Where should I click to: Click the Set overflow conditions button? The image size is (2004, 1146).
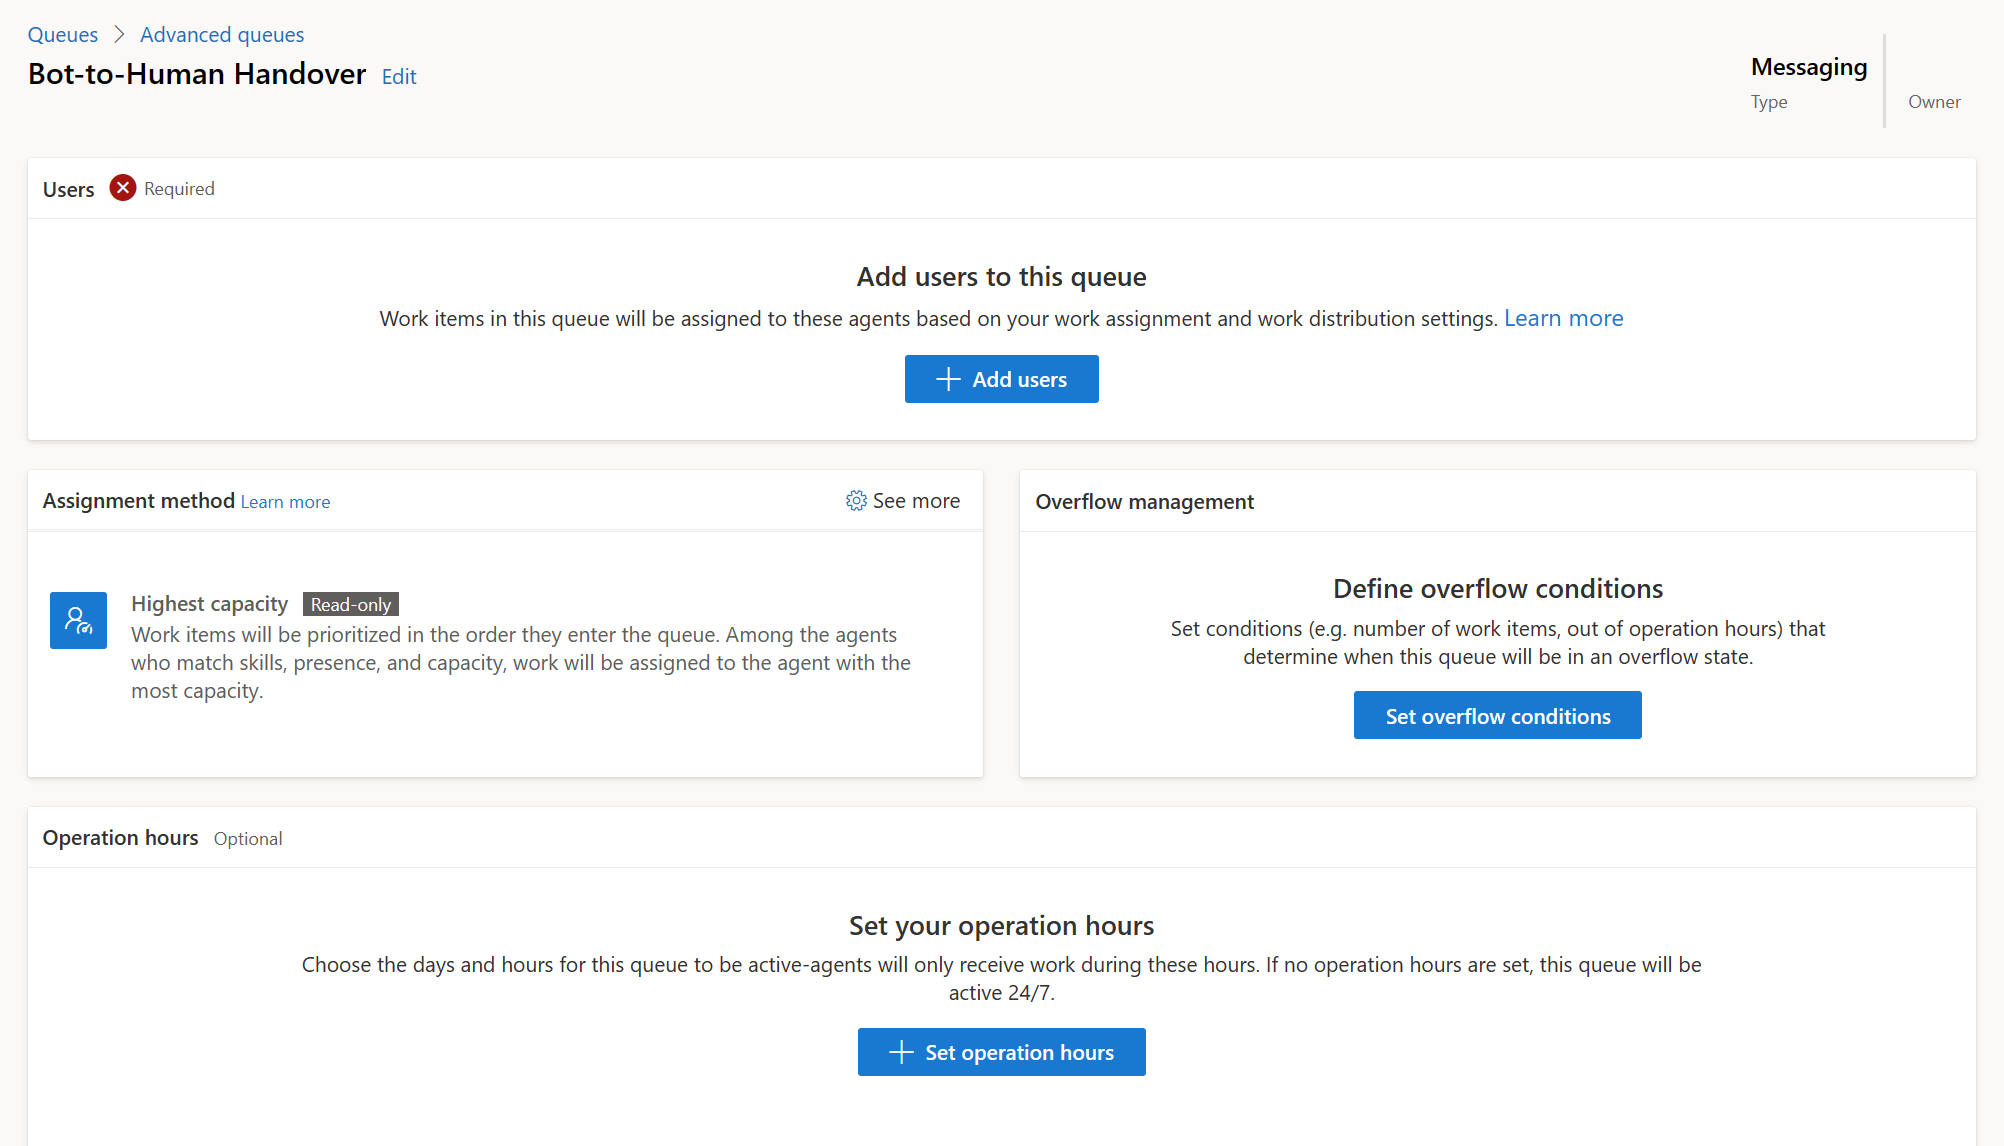pyautogui.click(x=1497, y=715)
